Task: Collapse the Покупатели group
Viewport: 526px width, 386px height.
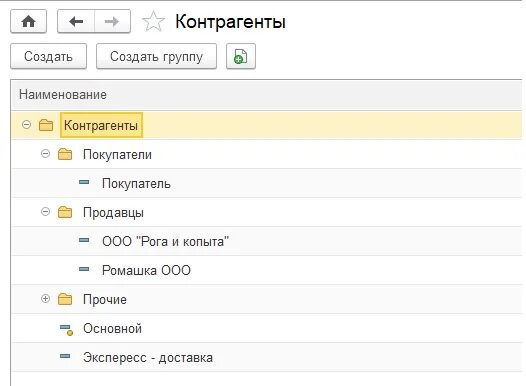Action: pyautogui.click(x=45, y=154)
